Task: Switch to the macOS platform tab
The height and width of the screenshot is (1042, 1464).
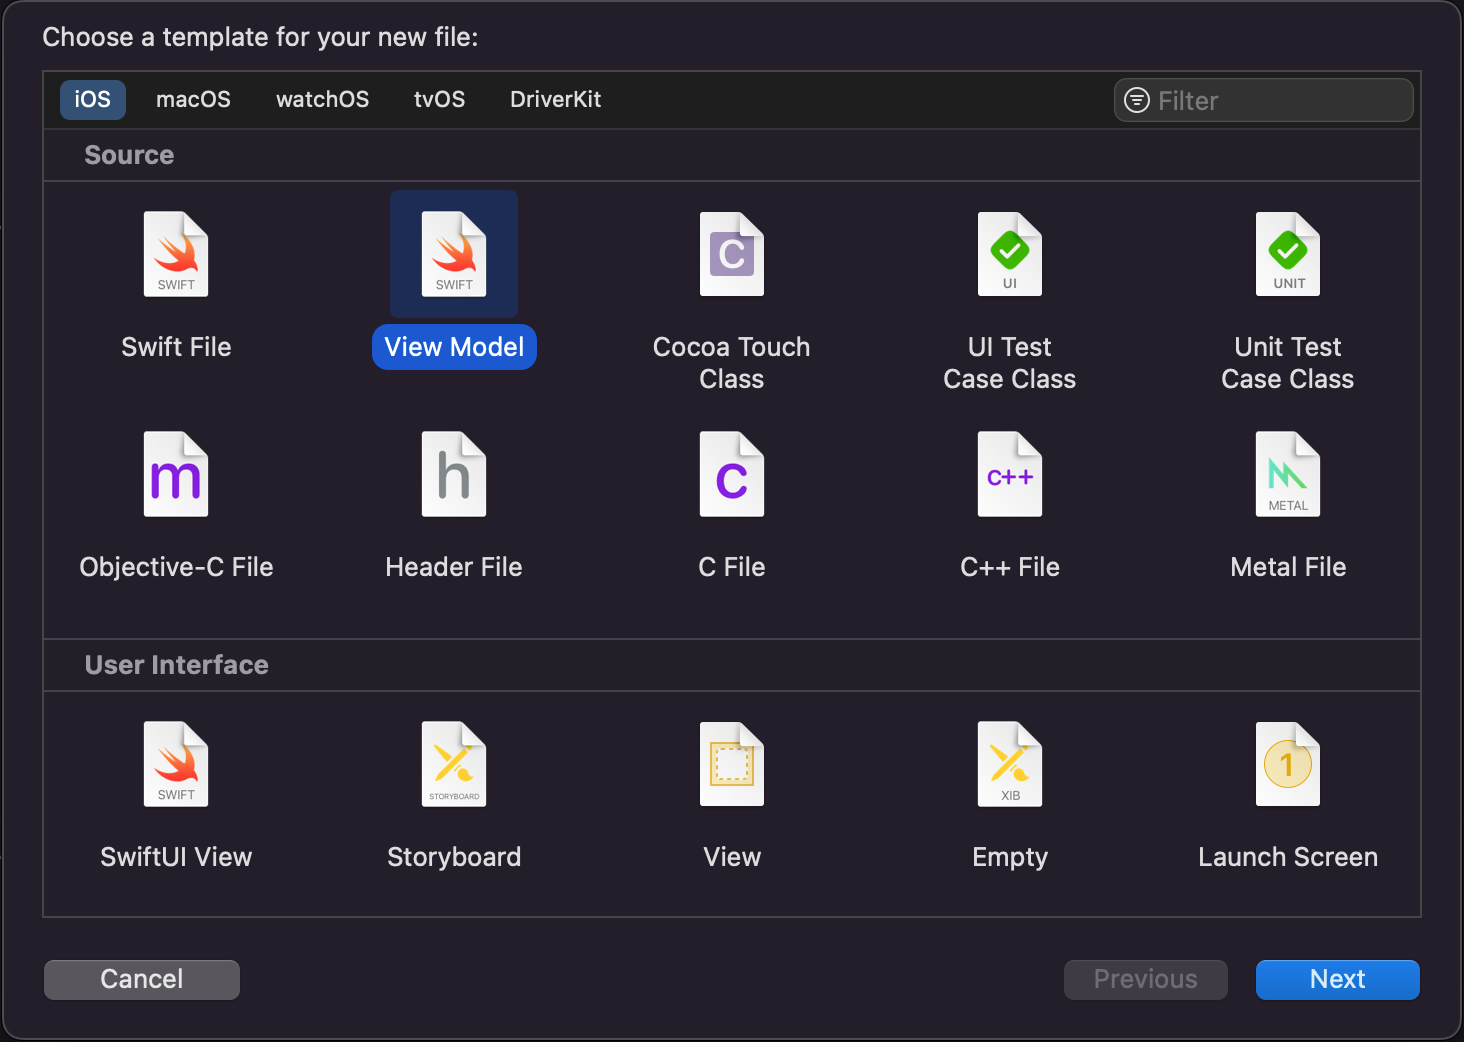Action: 193,100
